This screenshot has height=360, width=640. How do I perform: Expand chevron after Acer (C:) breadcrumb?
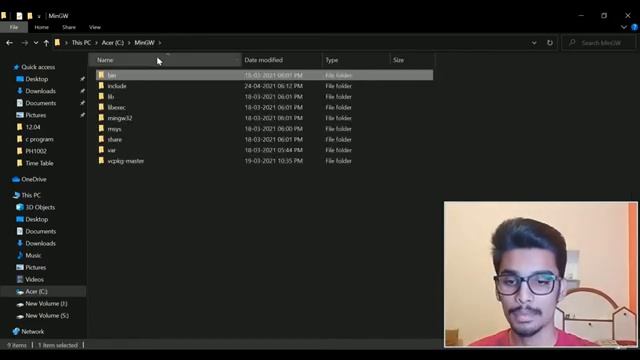point(129,42)
